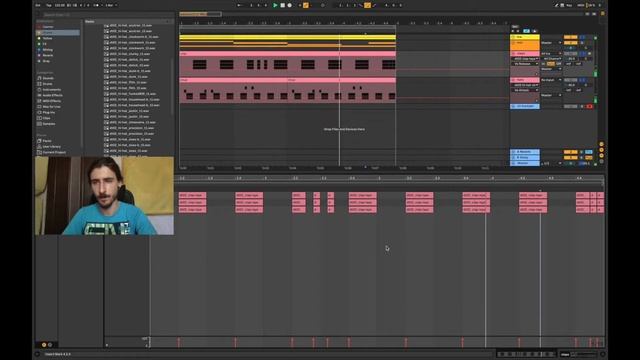Stop playback with the Stop button
Viewport: 640px width, 360px height.
(x=282, y=5)
